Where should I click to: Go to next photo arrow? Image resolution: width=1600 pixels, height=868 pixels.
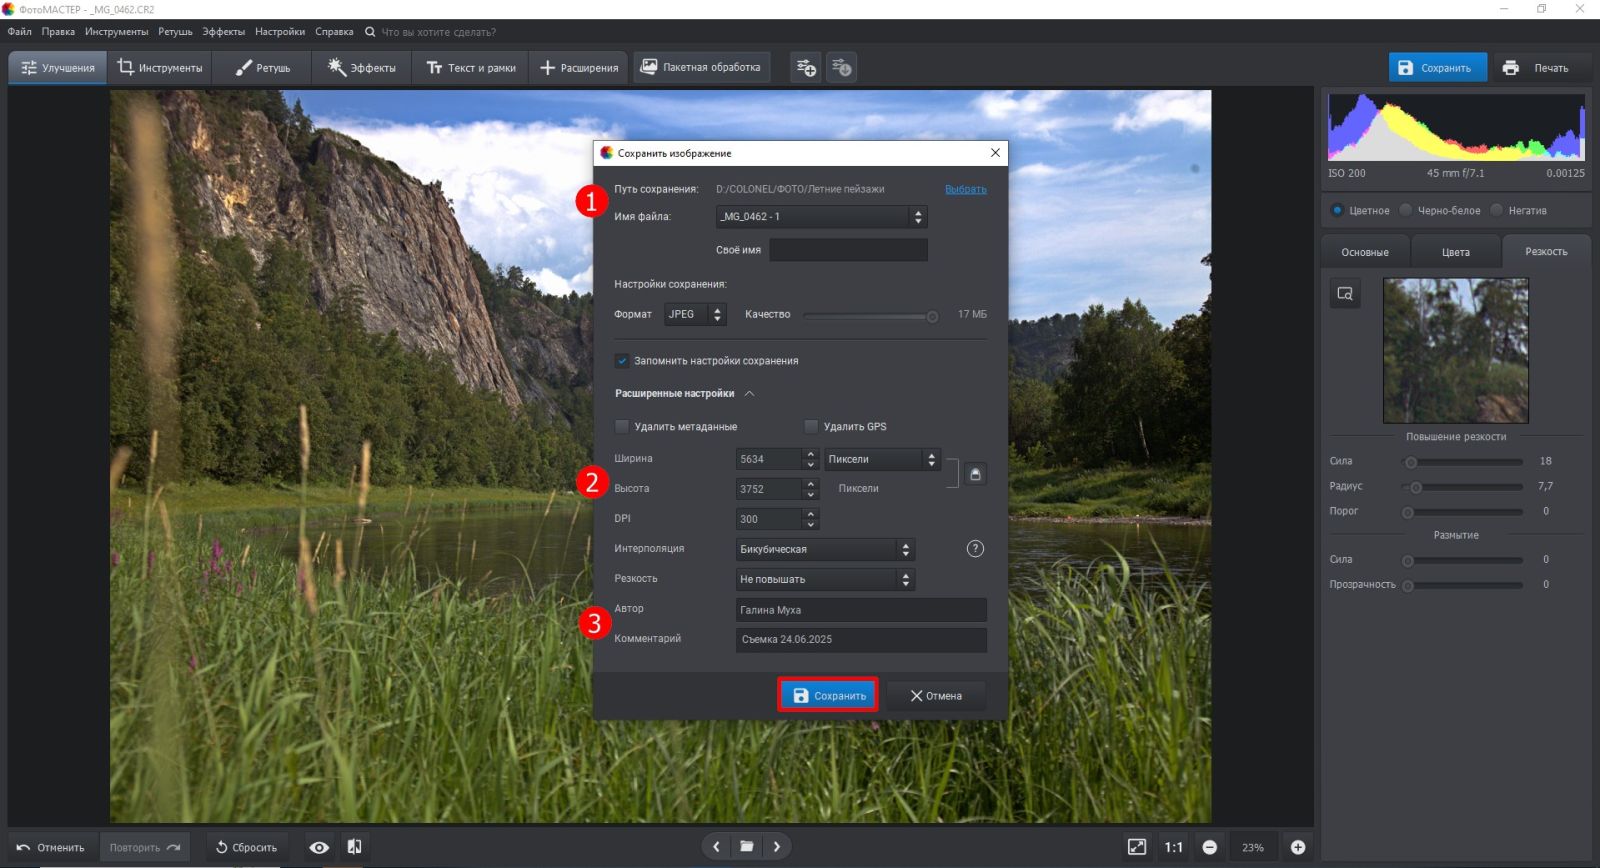(x=777, y=847)
